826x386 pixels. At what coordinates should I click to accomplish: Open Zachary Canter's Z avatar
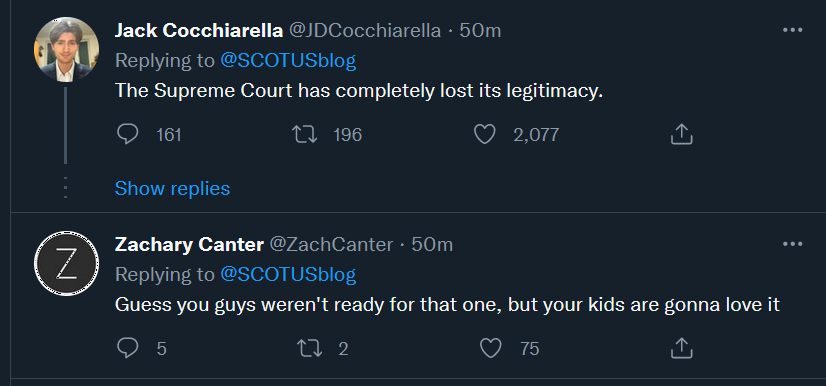(66, 263)
